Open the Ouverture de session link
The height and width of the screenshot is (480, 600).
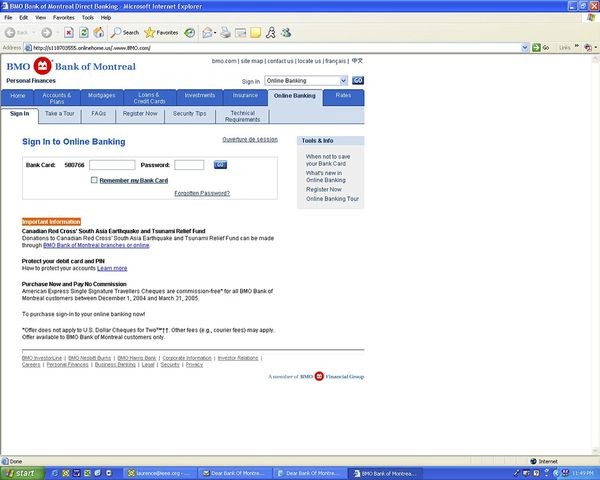250,139
